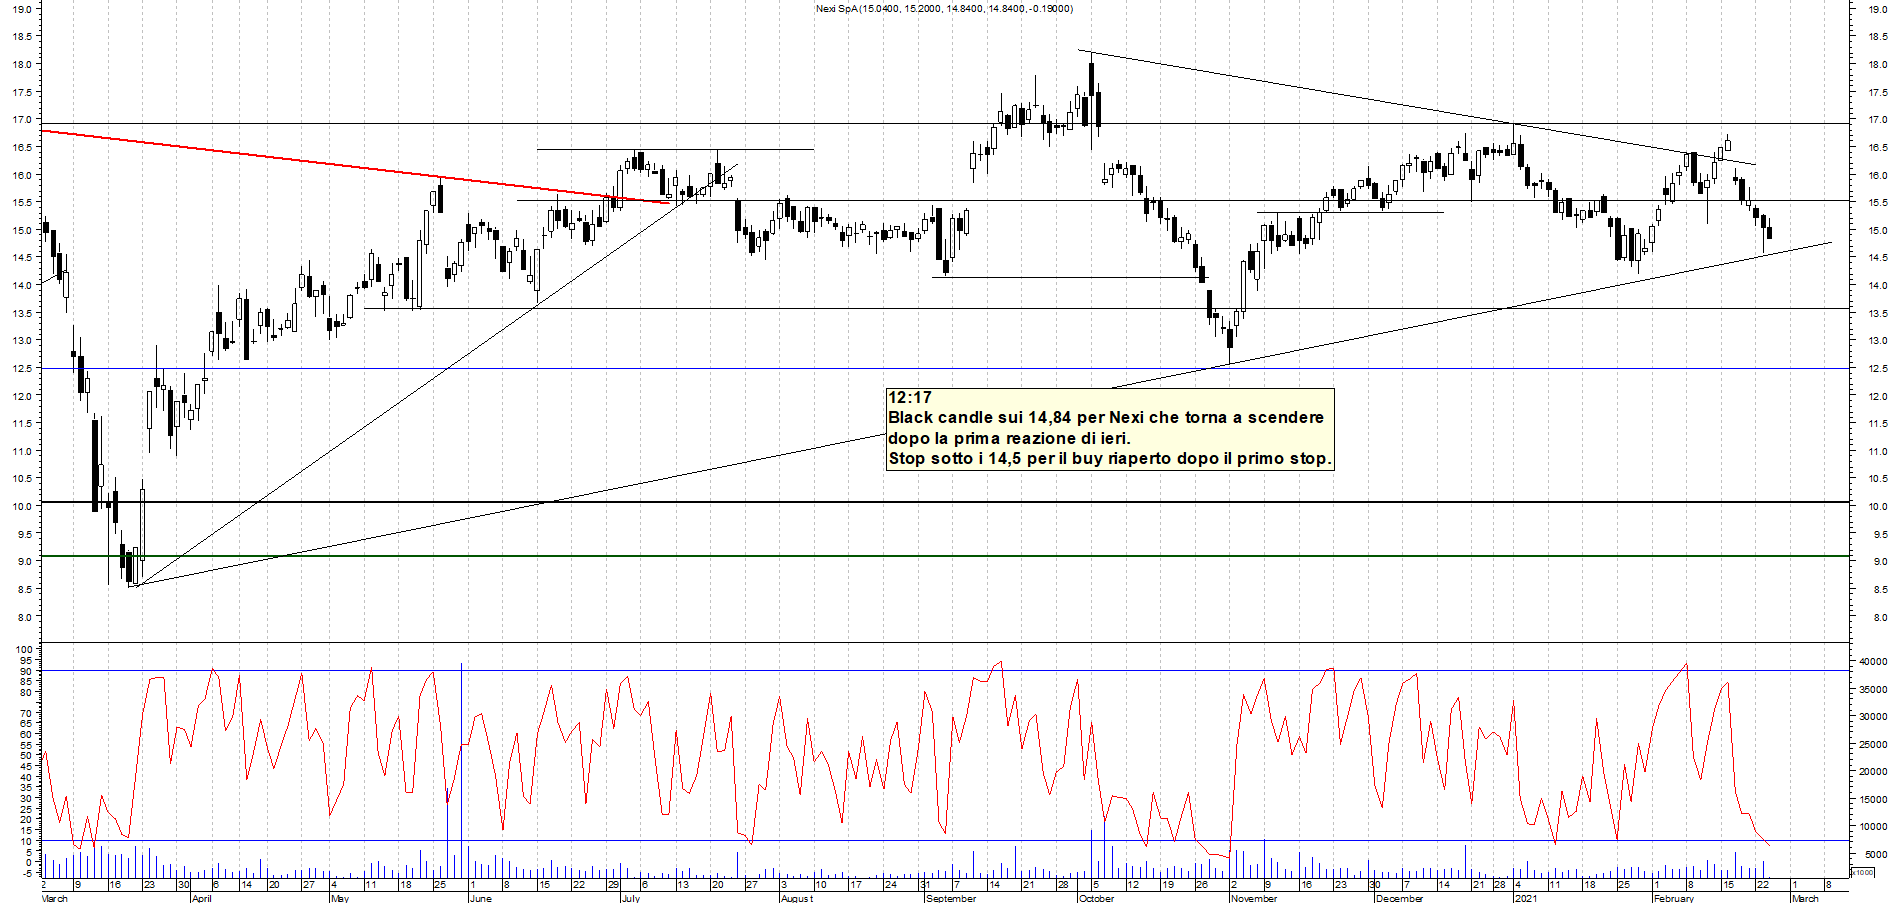The height and width of the screenshot is (903, 1890).
Task: Click the 5000 volume scale label
Action: pyautogui.click(x=1875, y=854)
